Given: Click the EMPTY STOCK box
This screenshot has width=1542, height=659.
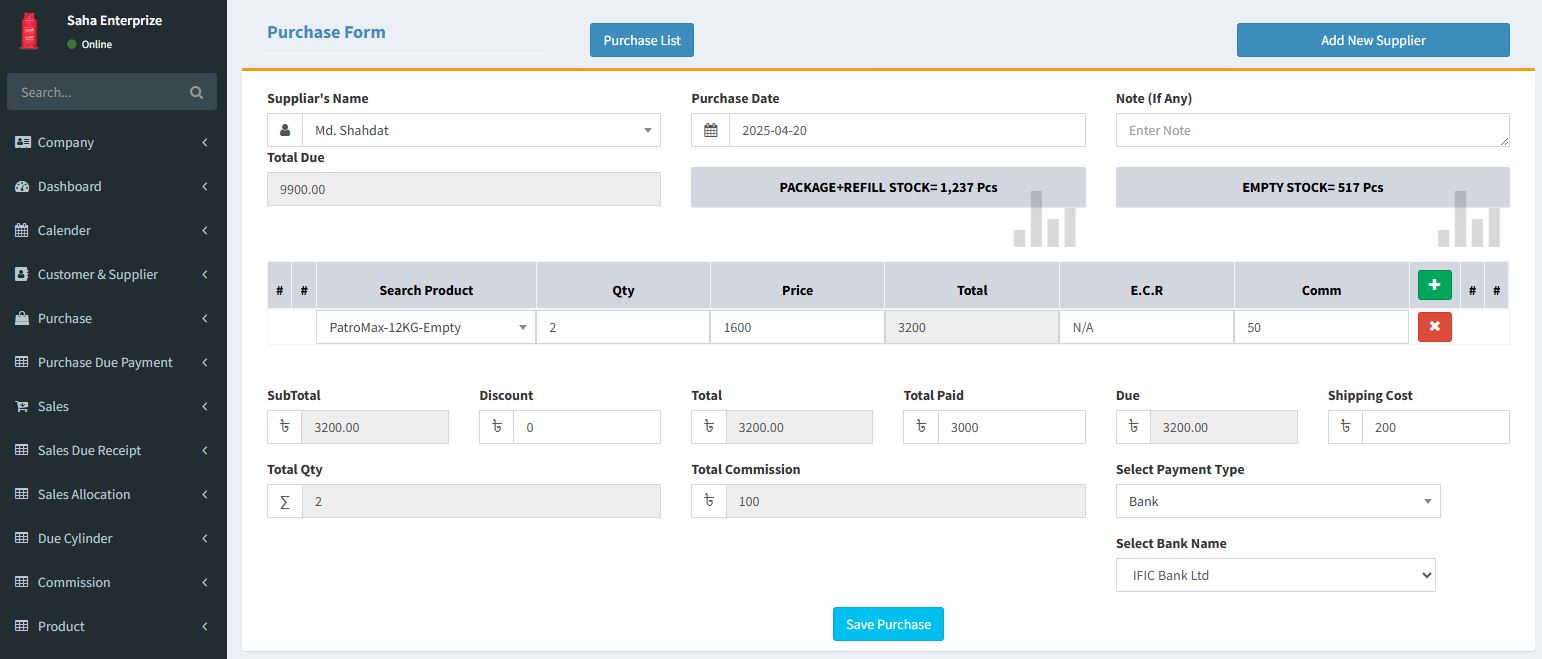Looking at the screenshot, I should tap(1312, 187).
